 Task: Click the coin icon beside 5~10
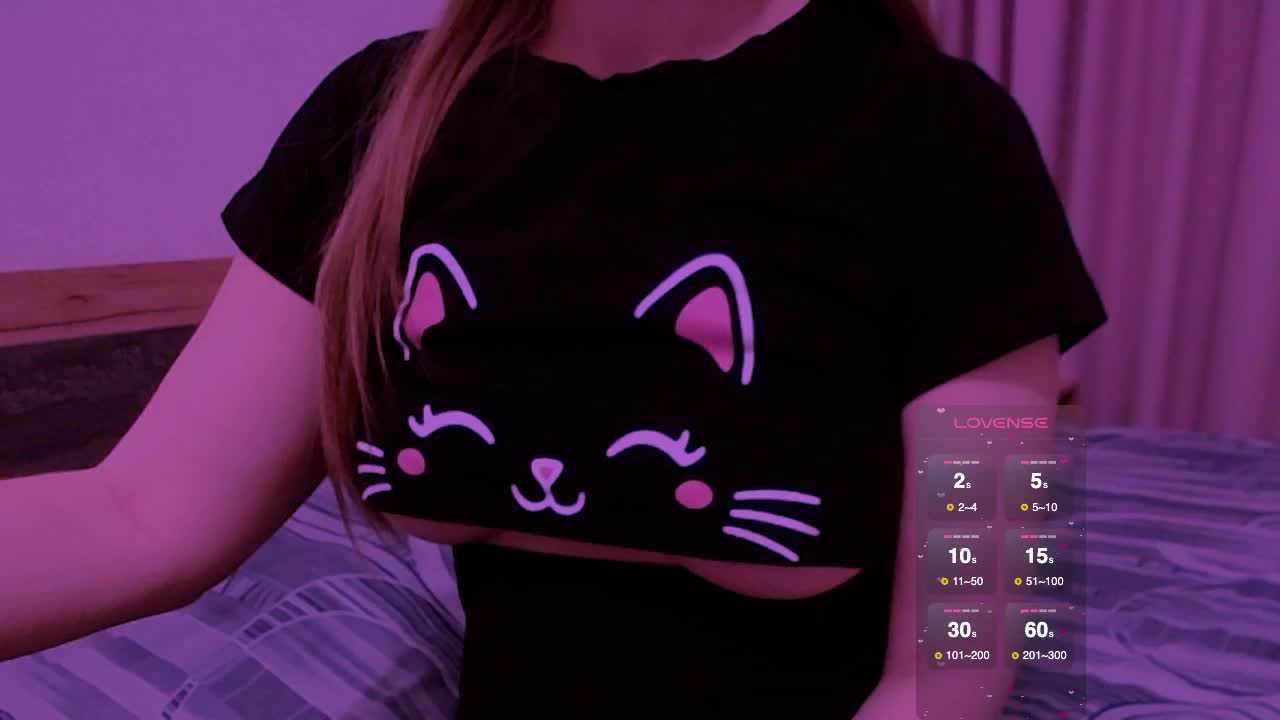(x=1024, y=507)
